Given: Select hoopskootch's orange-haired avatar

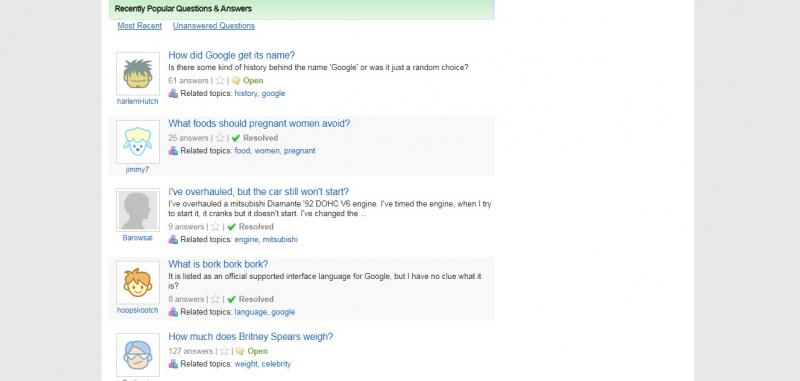Looking at the screenshot, I should pyautogui.click(x=138, y=283).
